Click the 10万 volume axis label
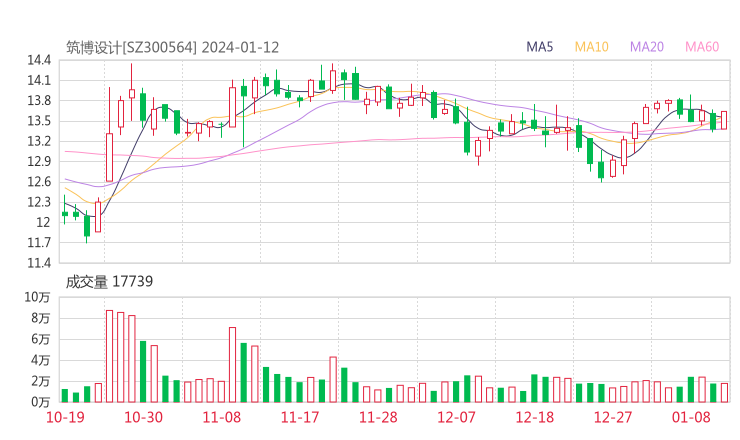This screenshot has width=740, height=440. point(37,297)
